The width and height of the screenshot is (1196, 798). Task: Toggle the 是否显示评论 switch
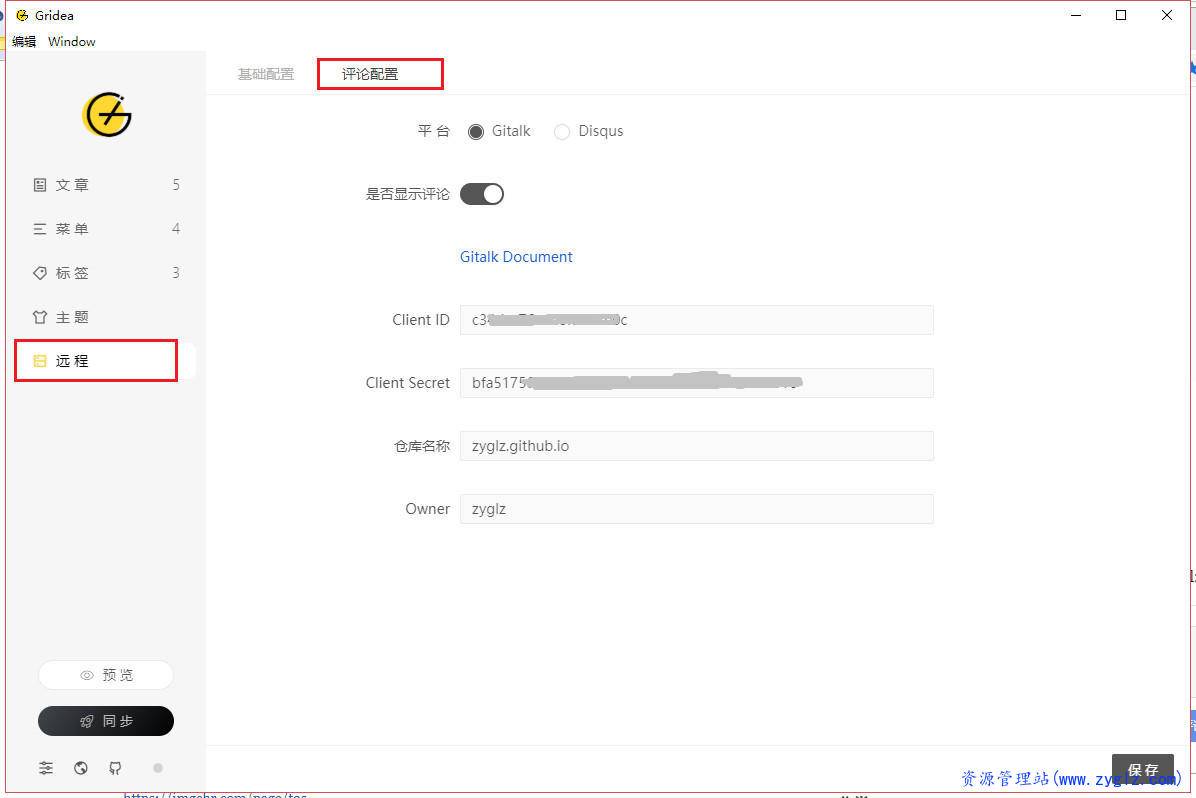[x=482, y=194]
